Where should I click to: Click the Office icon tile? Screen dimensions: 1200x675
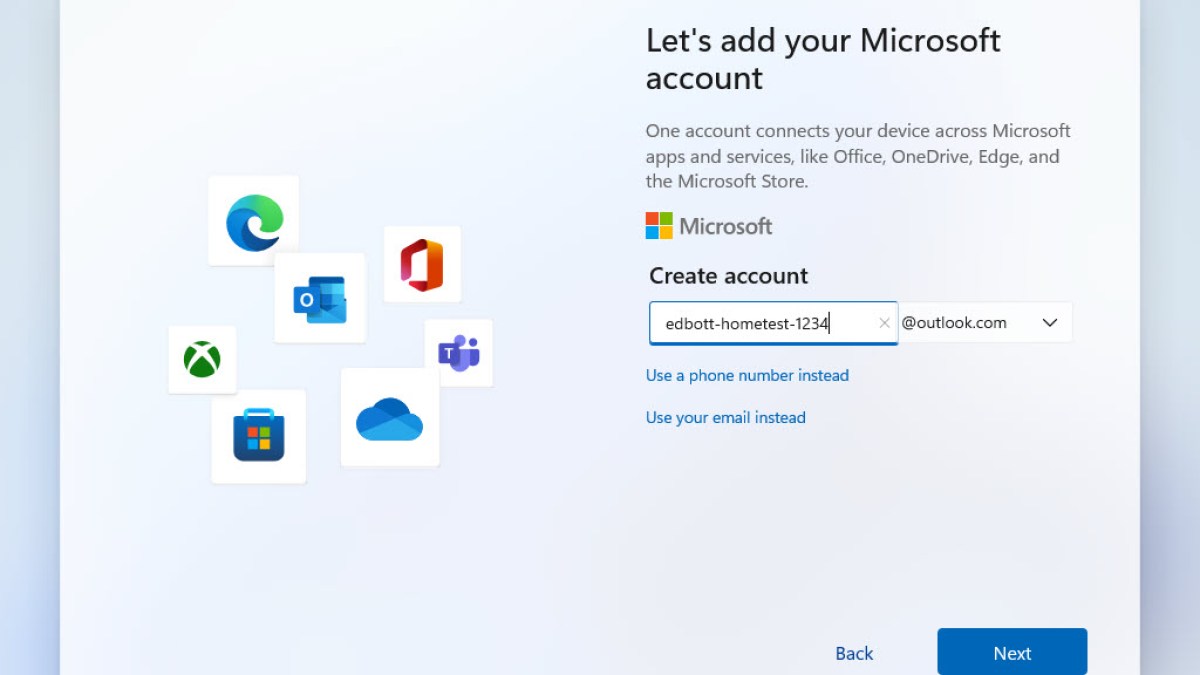[x=422, y=264]
